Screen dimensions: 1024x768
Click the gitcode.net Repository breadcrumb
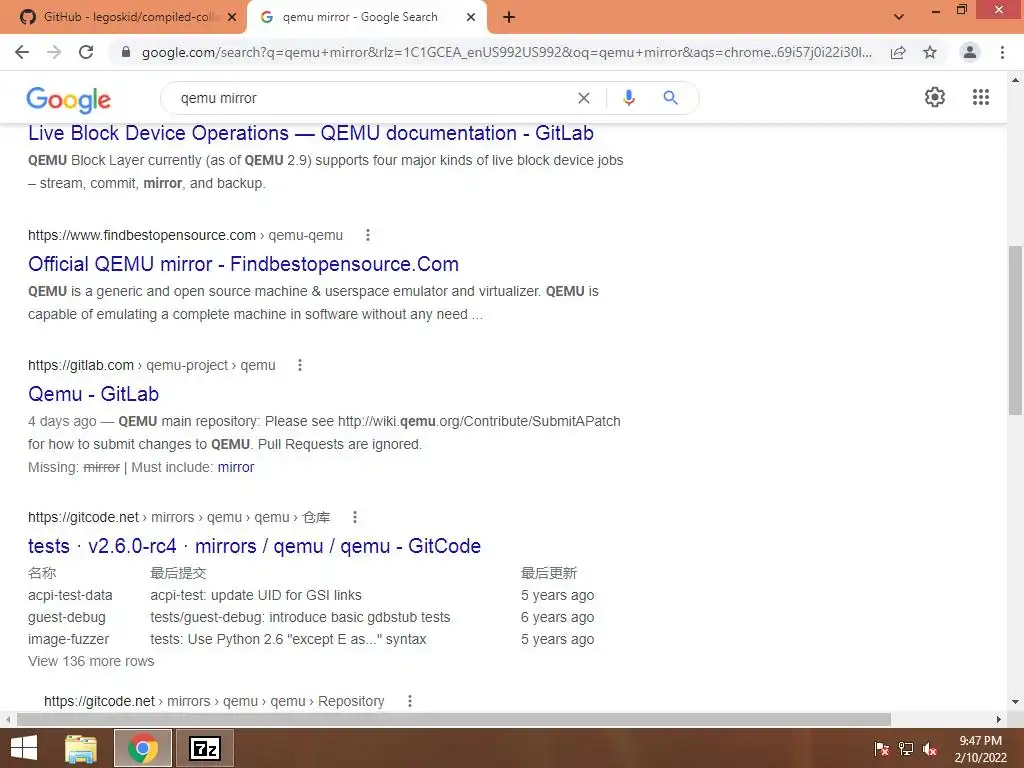click(x=214, y=701)
